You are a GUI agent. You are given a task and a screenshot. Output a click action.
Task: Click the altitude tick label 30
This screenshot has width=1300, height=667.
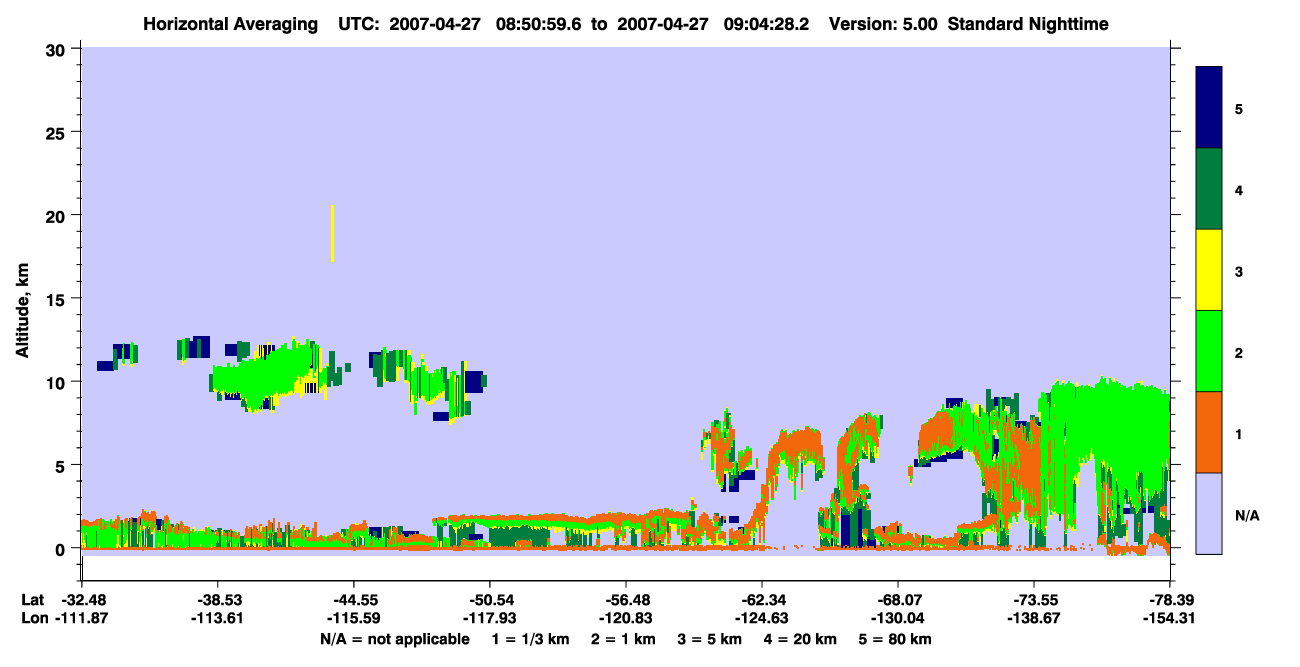pos(58,49)
